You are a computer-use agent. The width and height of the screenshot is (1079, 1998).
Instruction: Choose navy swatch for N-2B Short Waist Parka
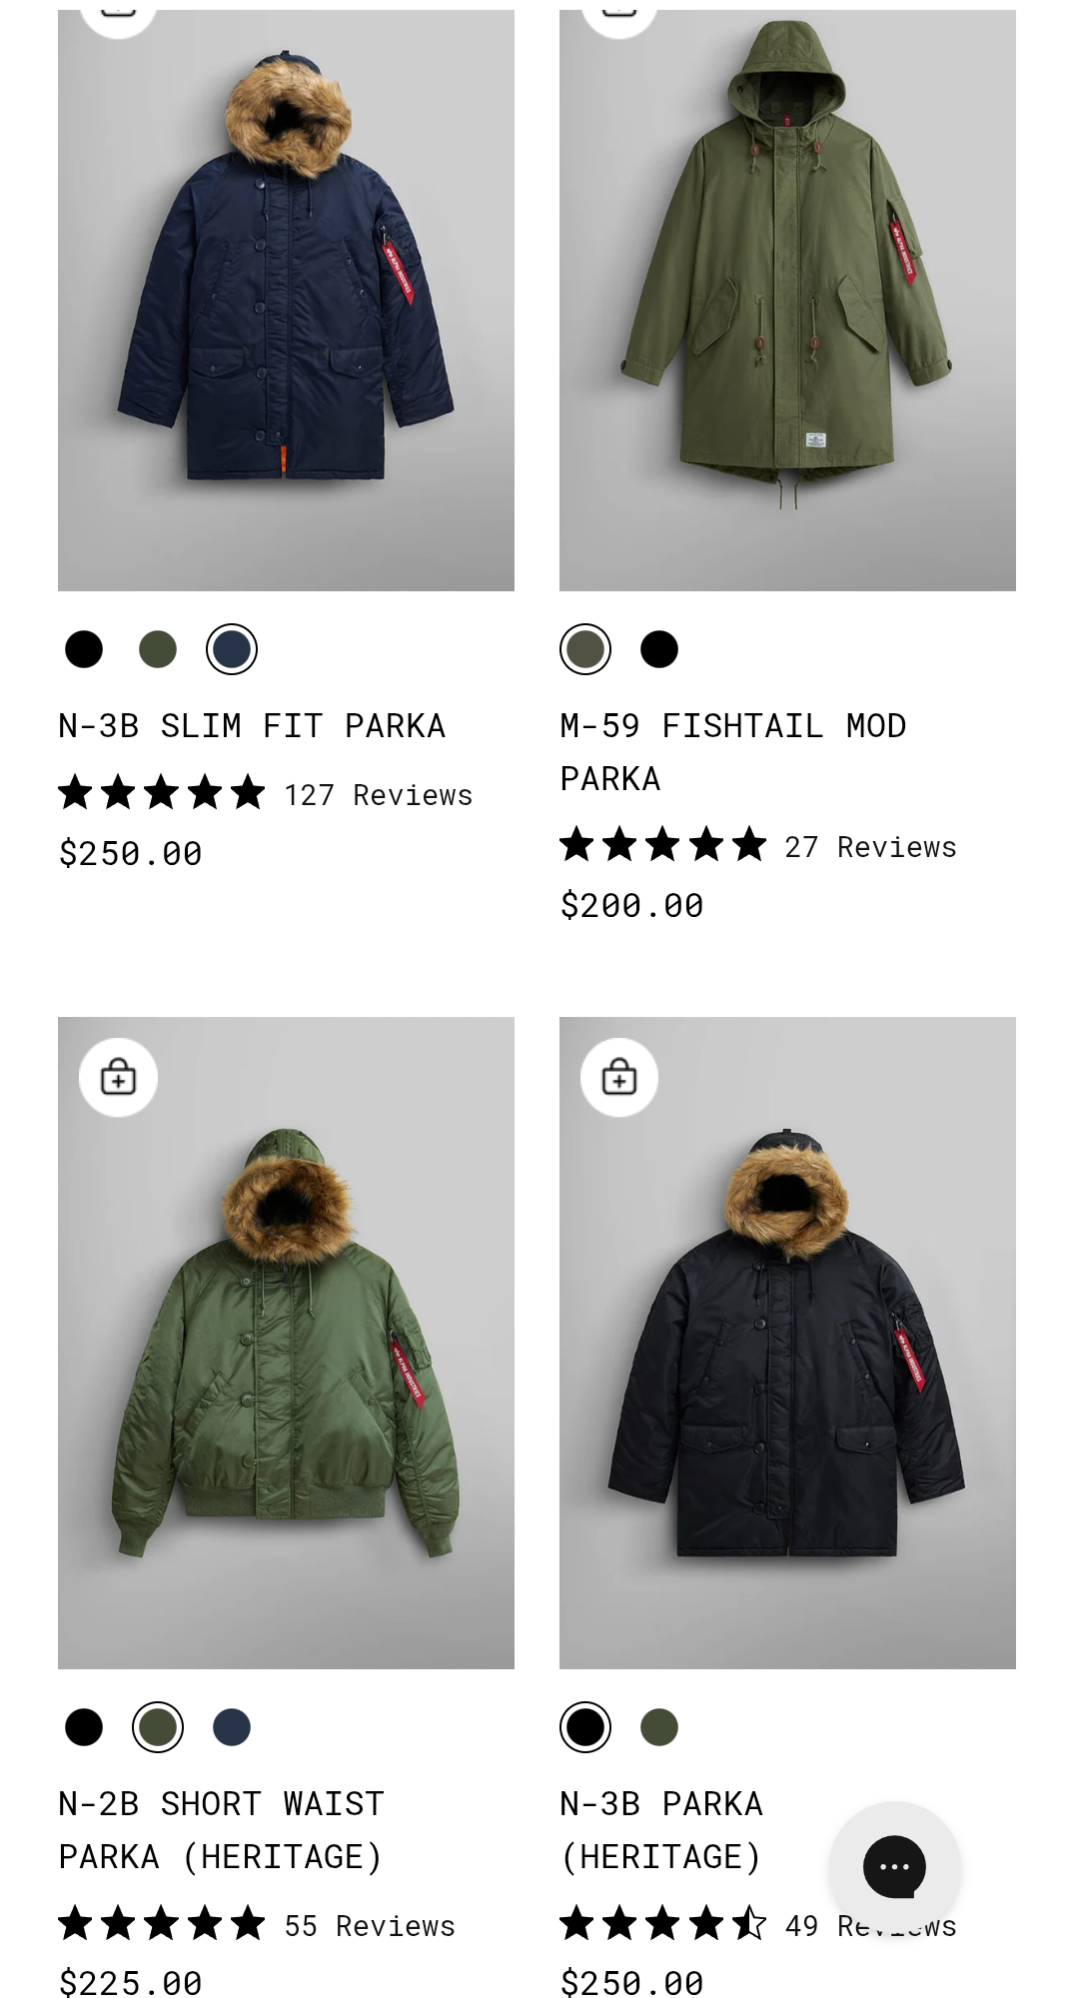click(232, 1727)
